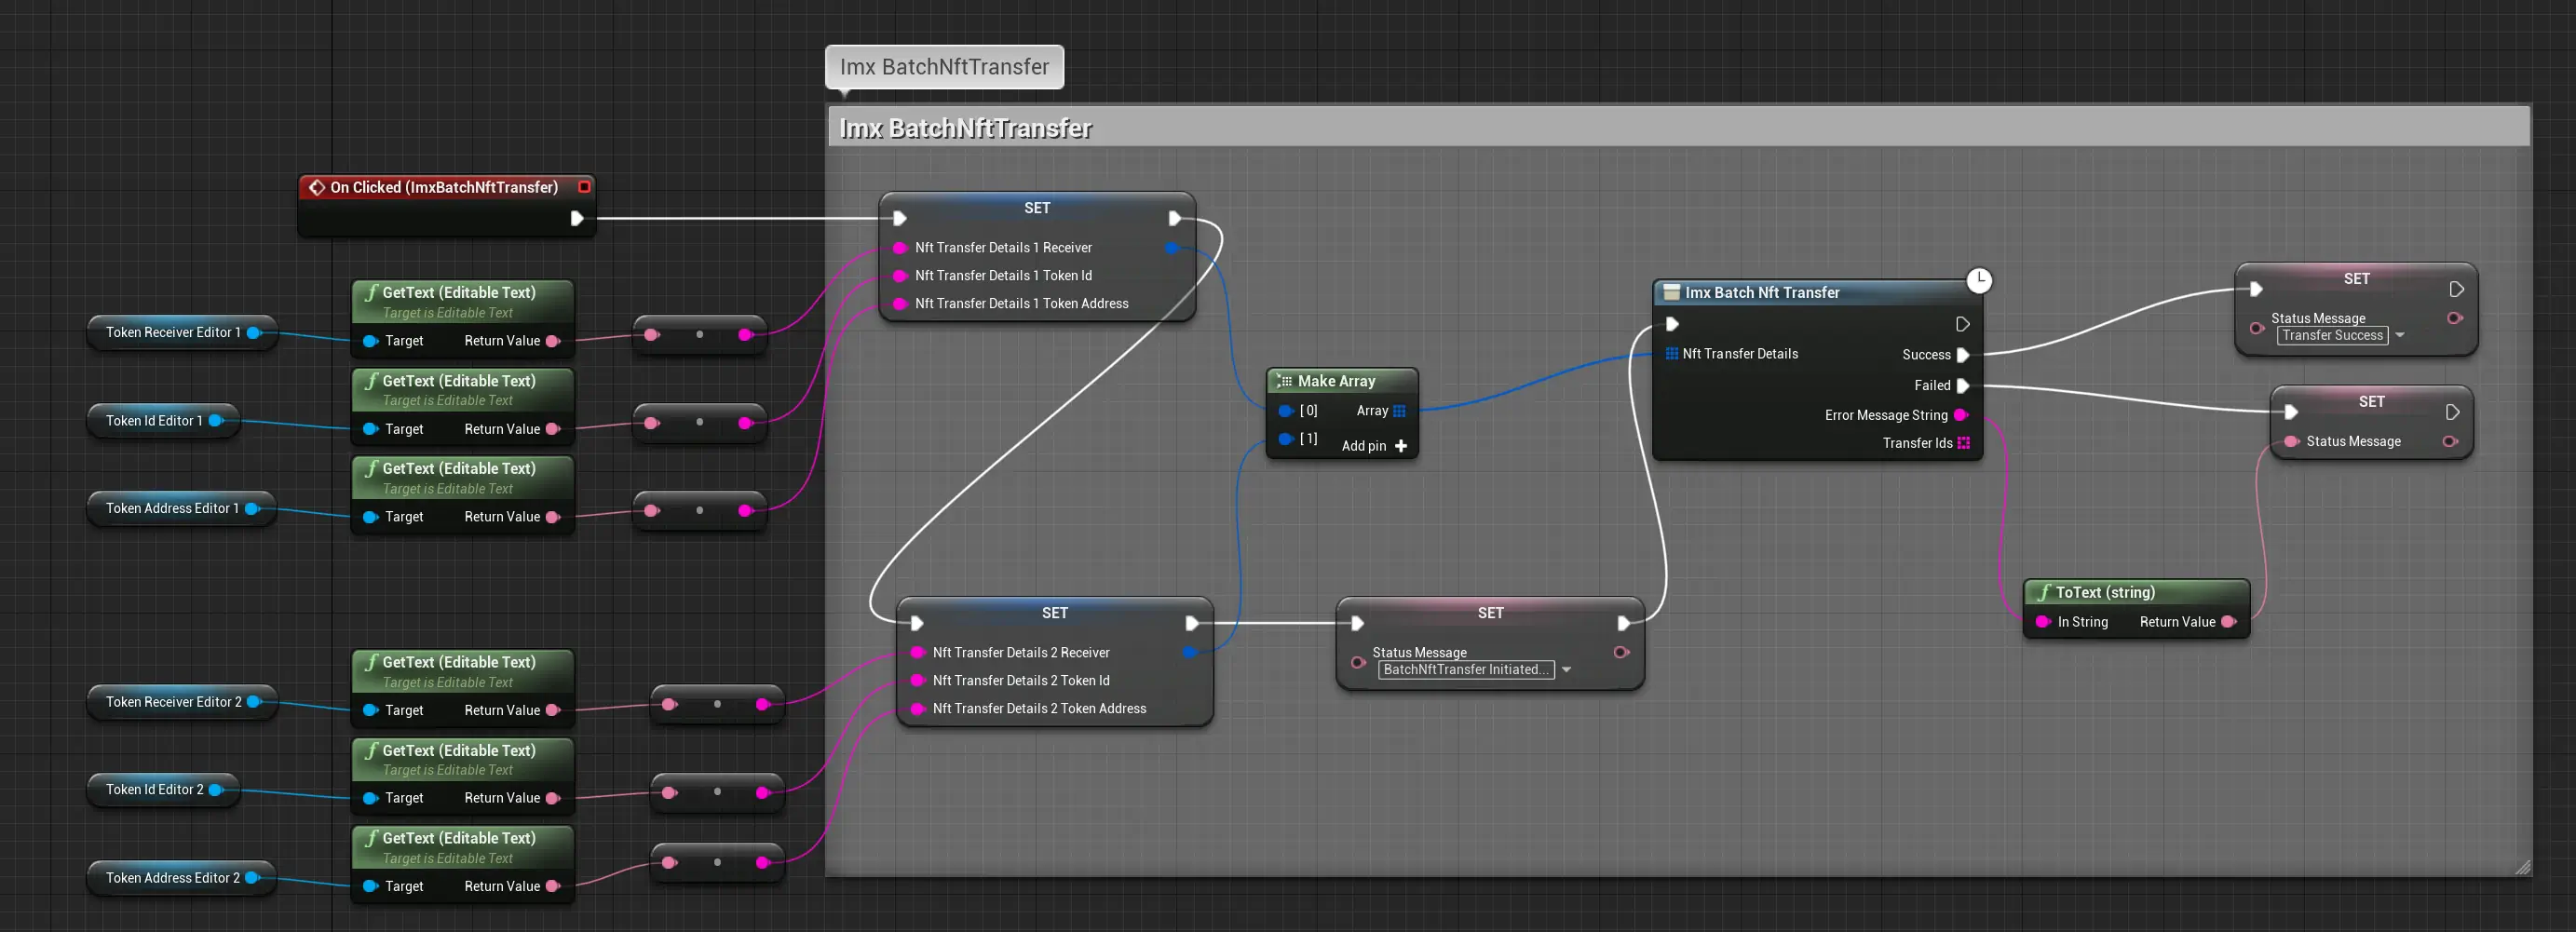This screenshot has height=932, width=2576.
Task: Expand the BatchNftTransfer Initiated text dropdown arrow
Action: 1566,670
